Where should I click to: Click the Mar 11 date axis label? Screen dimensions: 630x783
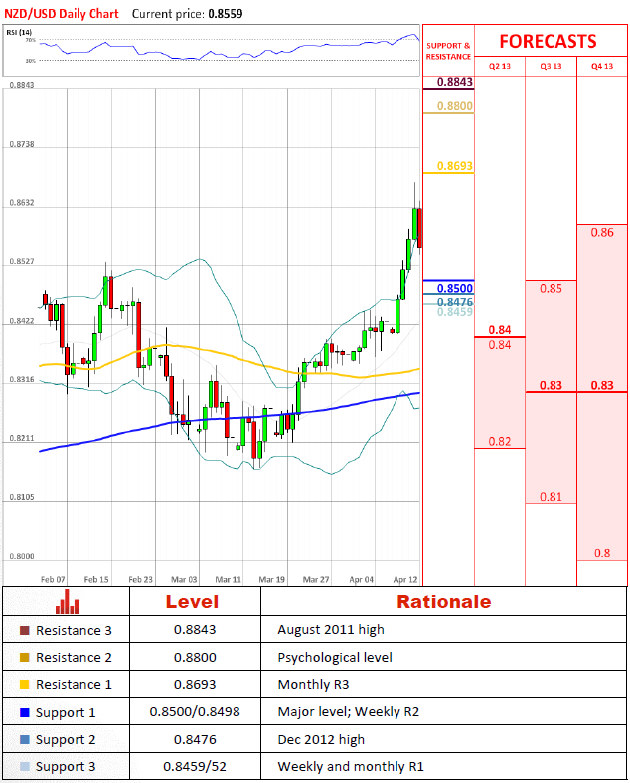pyautogui.click(x=228, y=579)
